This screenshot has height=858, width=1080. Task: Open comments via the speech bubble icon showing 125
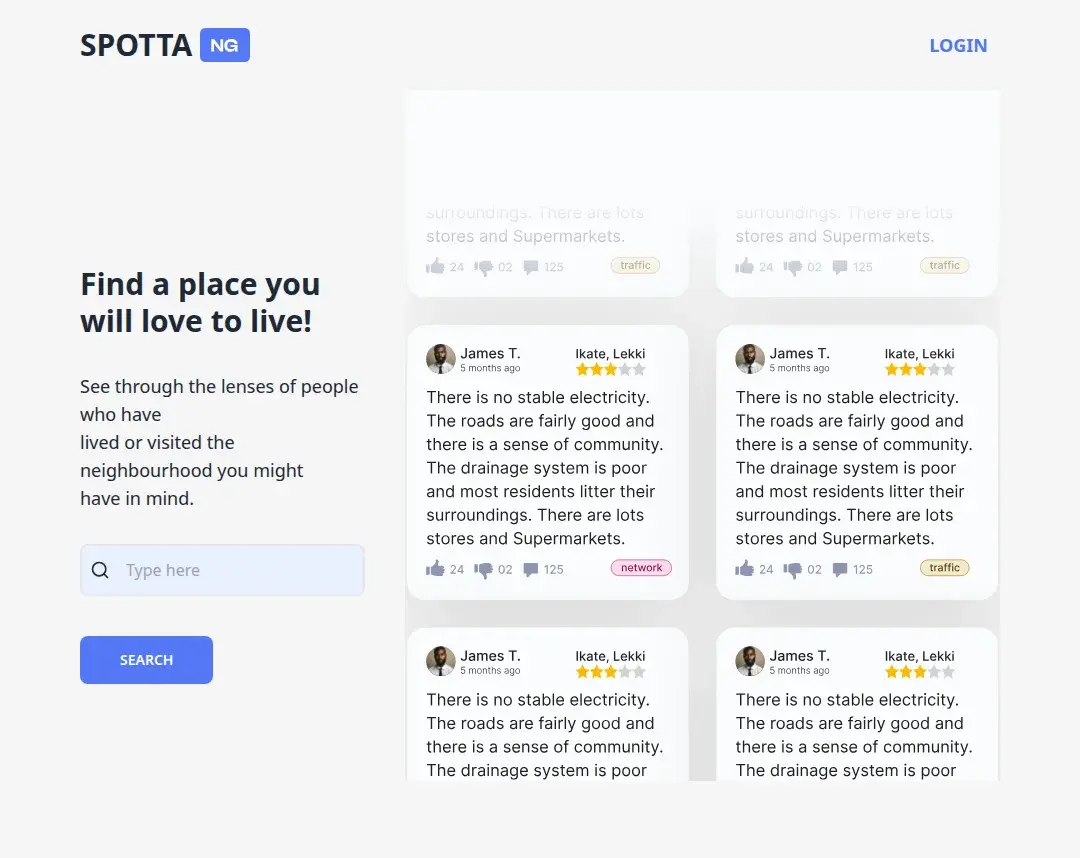coord(532,568)
